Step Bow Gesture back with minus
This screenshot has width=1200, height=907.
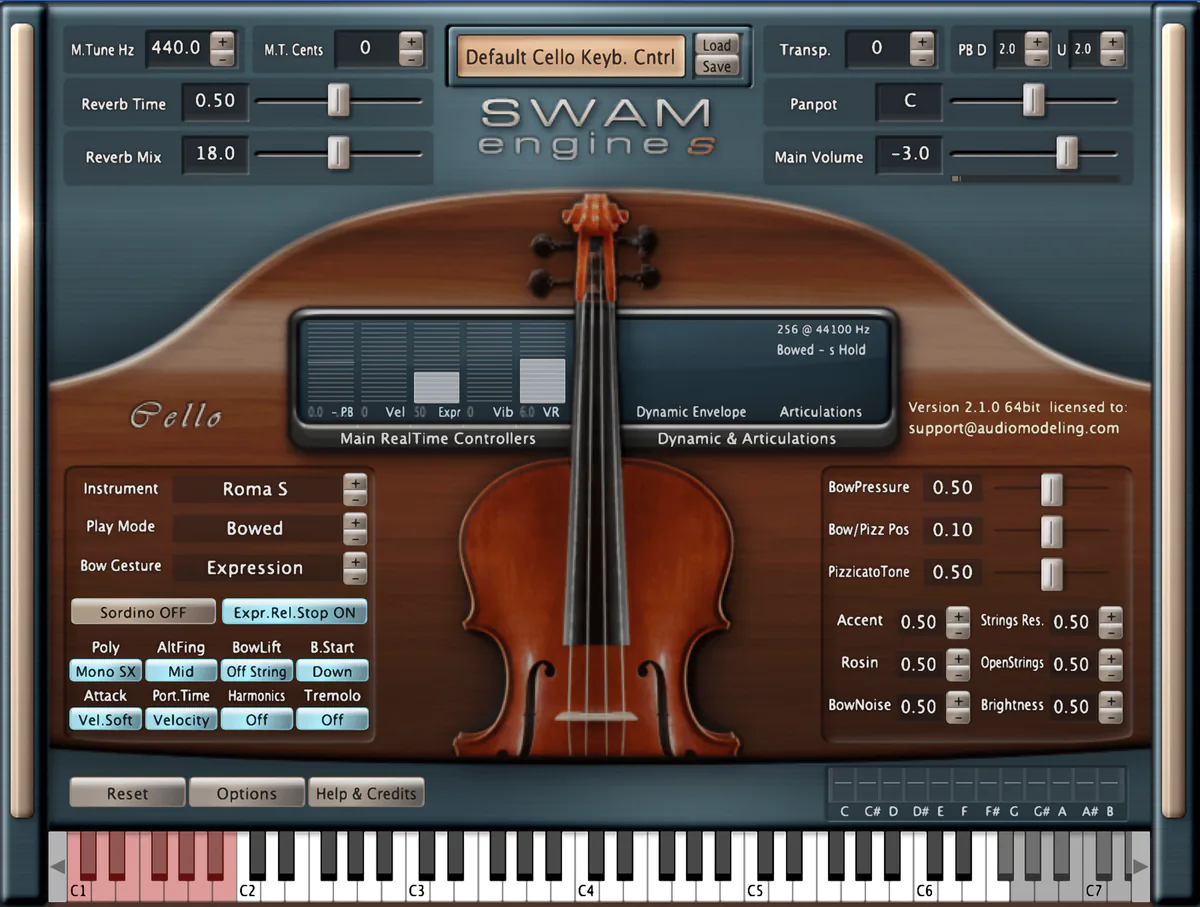tap(355, 576)
